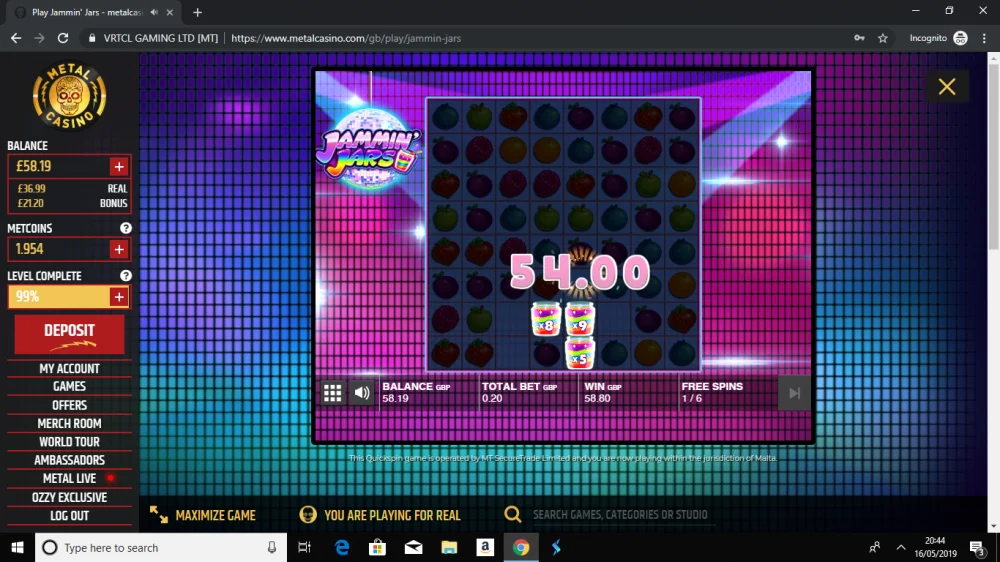Open OFFERS menu item
1000x562 pixels.
point(70,405)
